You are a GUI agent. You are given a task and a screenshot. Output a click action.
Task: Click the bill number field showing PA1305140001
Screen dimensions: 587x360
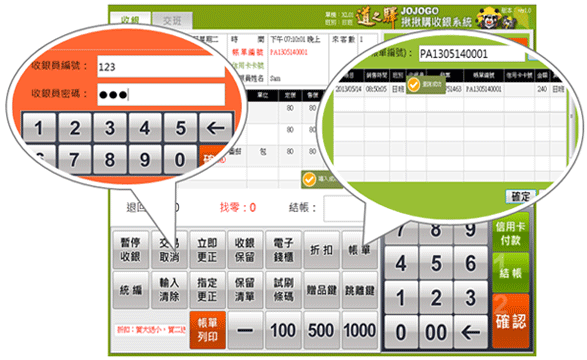coord(471,54)
